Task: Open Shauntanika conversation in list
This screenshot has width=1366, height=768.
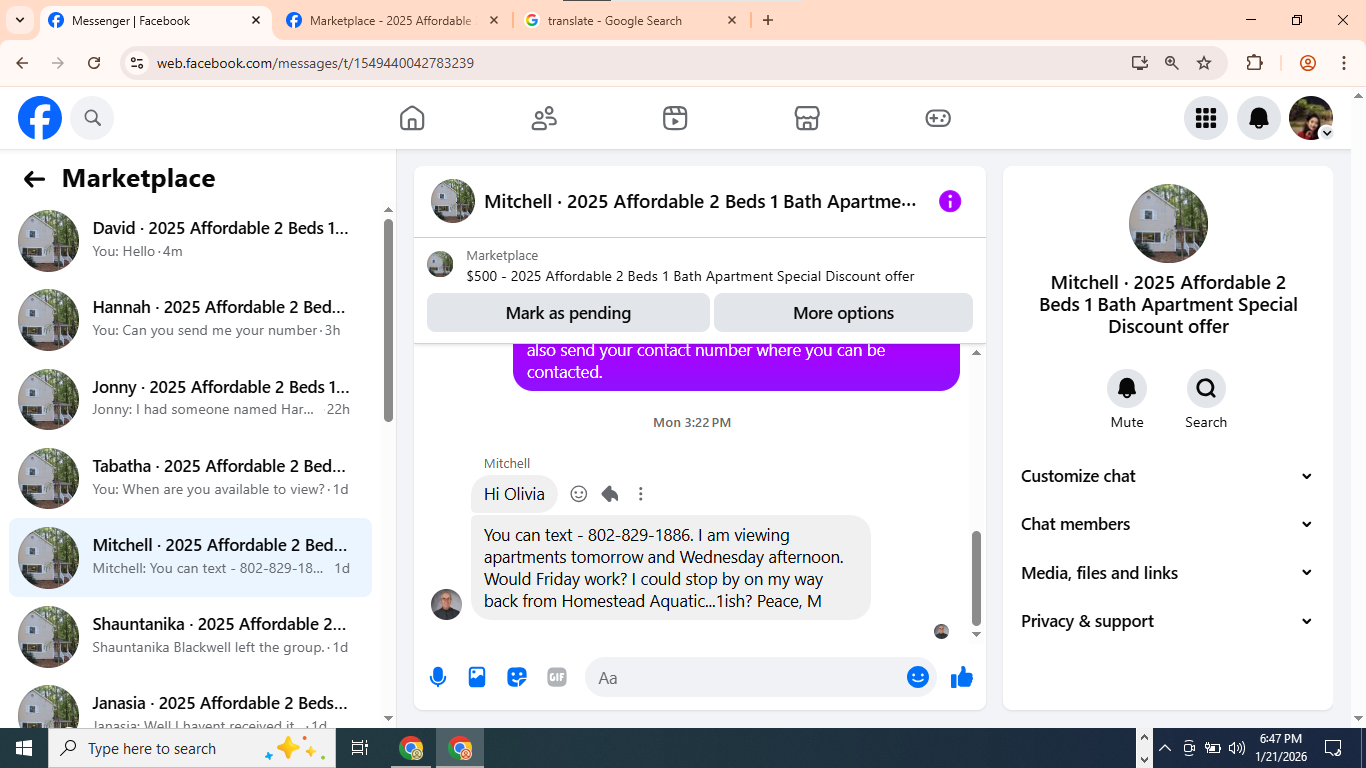Action: point(190,636)
